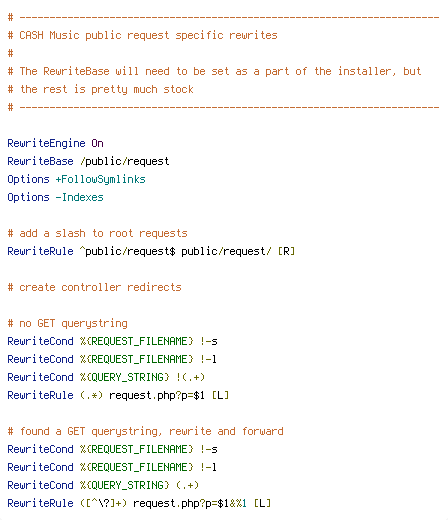The height and width of the screenshot is (520, 448).
Task: Click the +FollowSymlinks option text
Action: tap(100, 179)
